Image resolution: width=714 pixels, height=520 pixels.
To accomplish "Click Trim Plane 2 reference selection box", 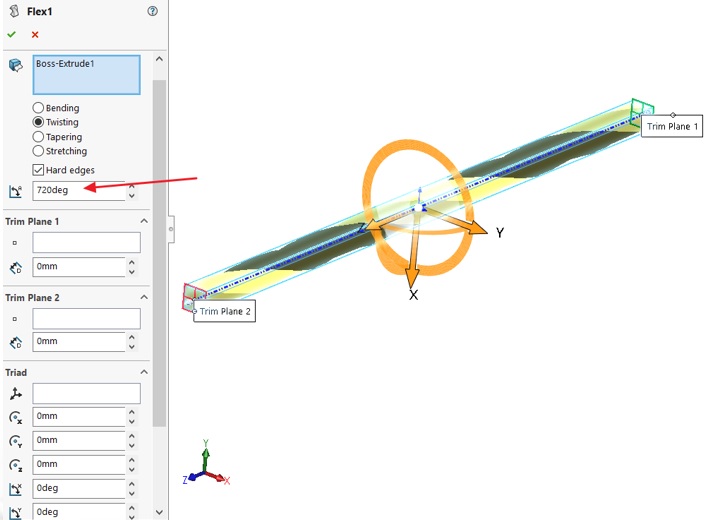I will pos(87,319).
